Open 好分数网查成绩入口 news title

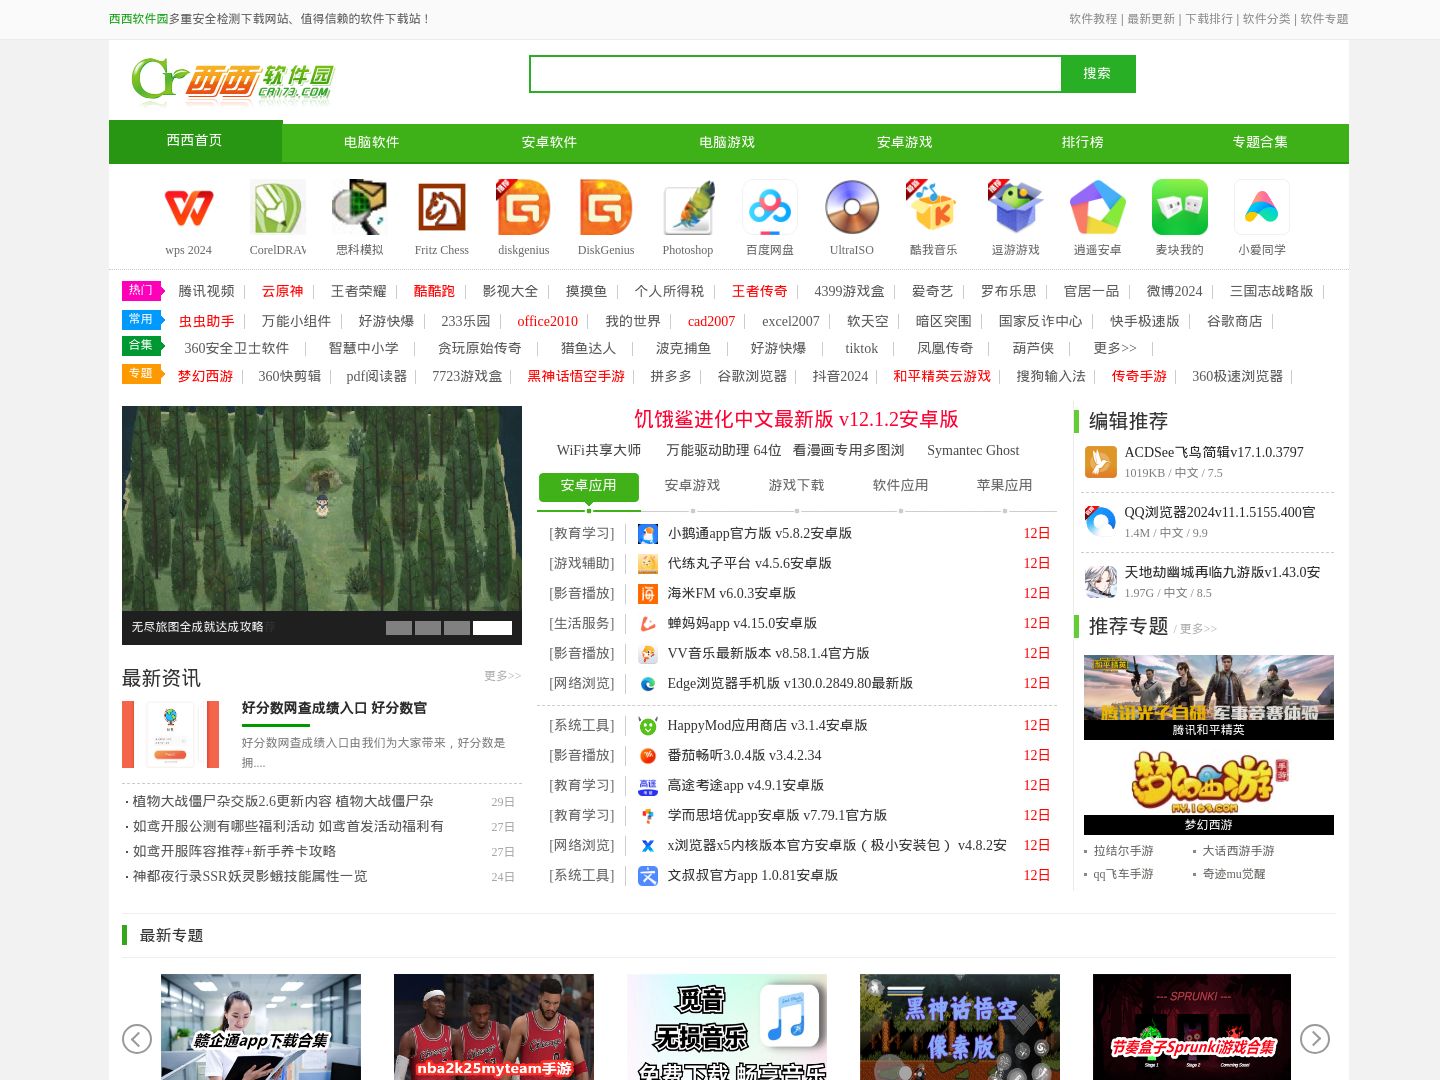(334, 708)
